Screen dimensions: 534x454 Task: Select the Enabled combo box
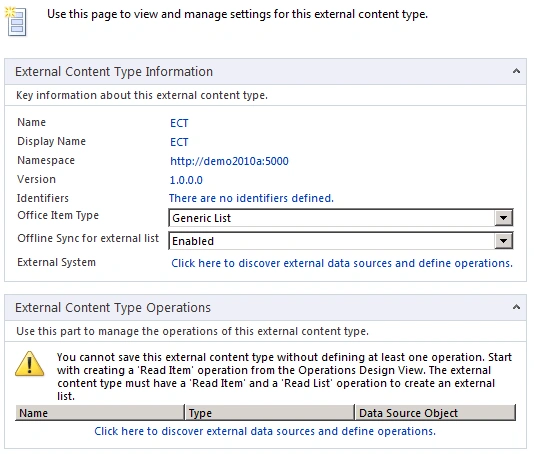pos(341,241)
